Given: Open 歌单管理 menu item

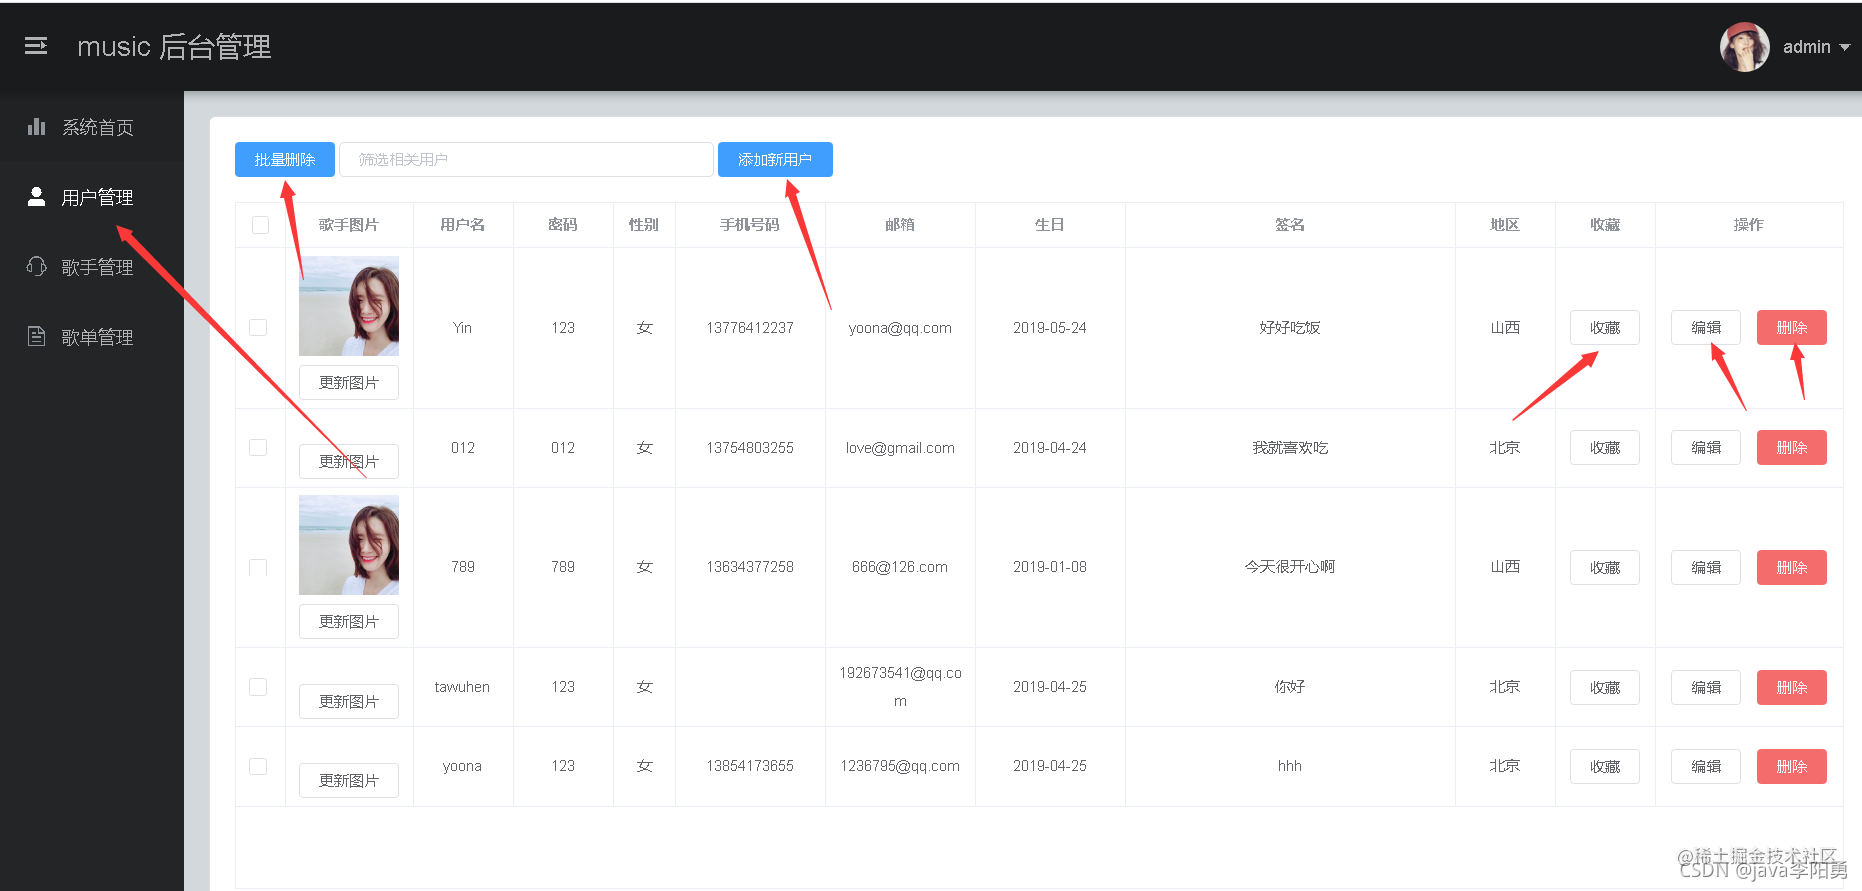Looking at the screenshot, I should click(92, 337).
